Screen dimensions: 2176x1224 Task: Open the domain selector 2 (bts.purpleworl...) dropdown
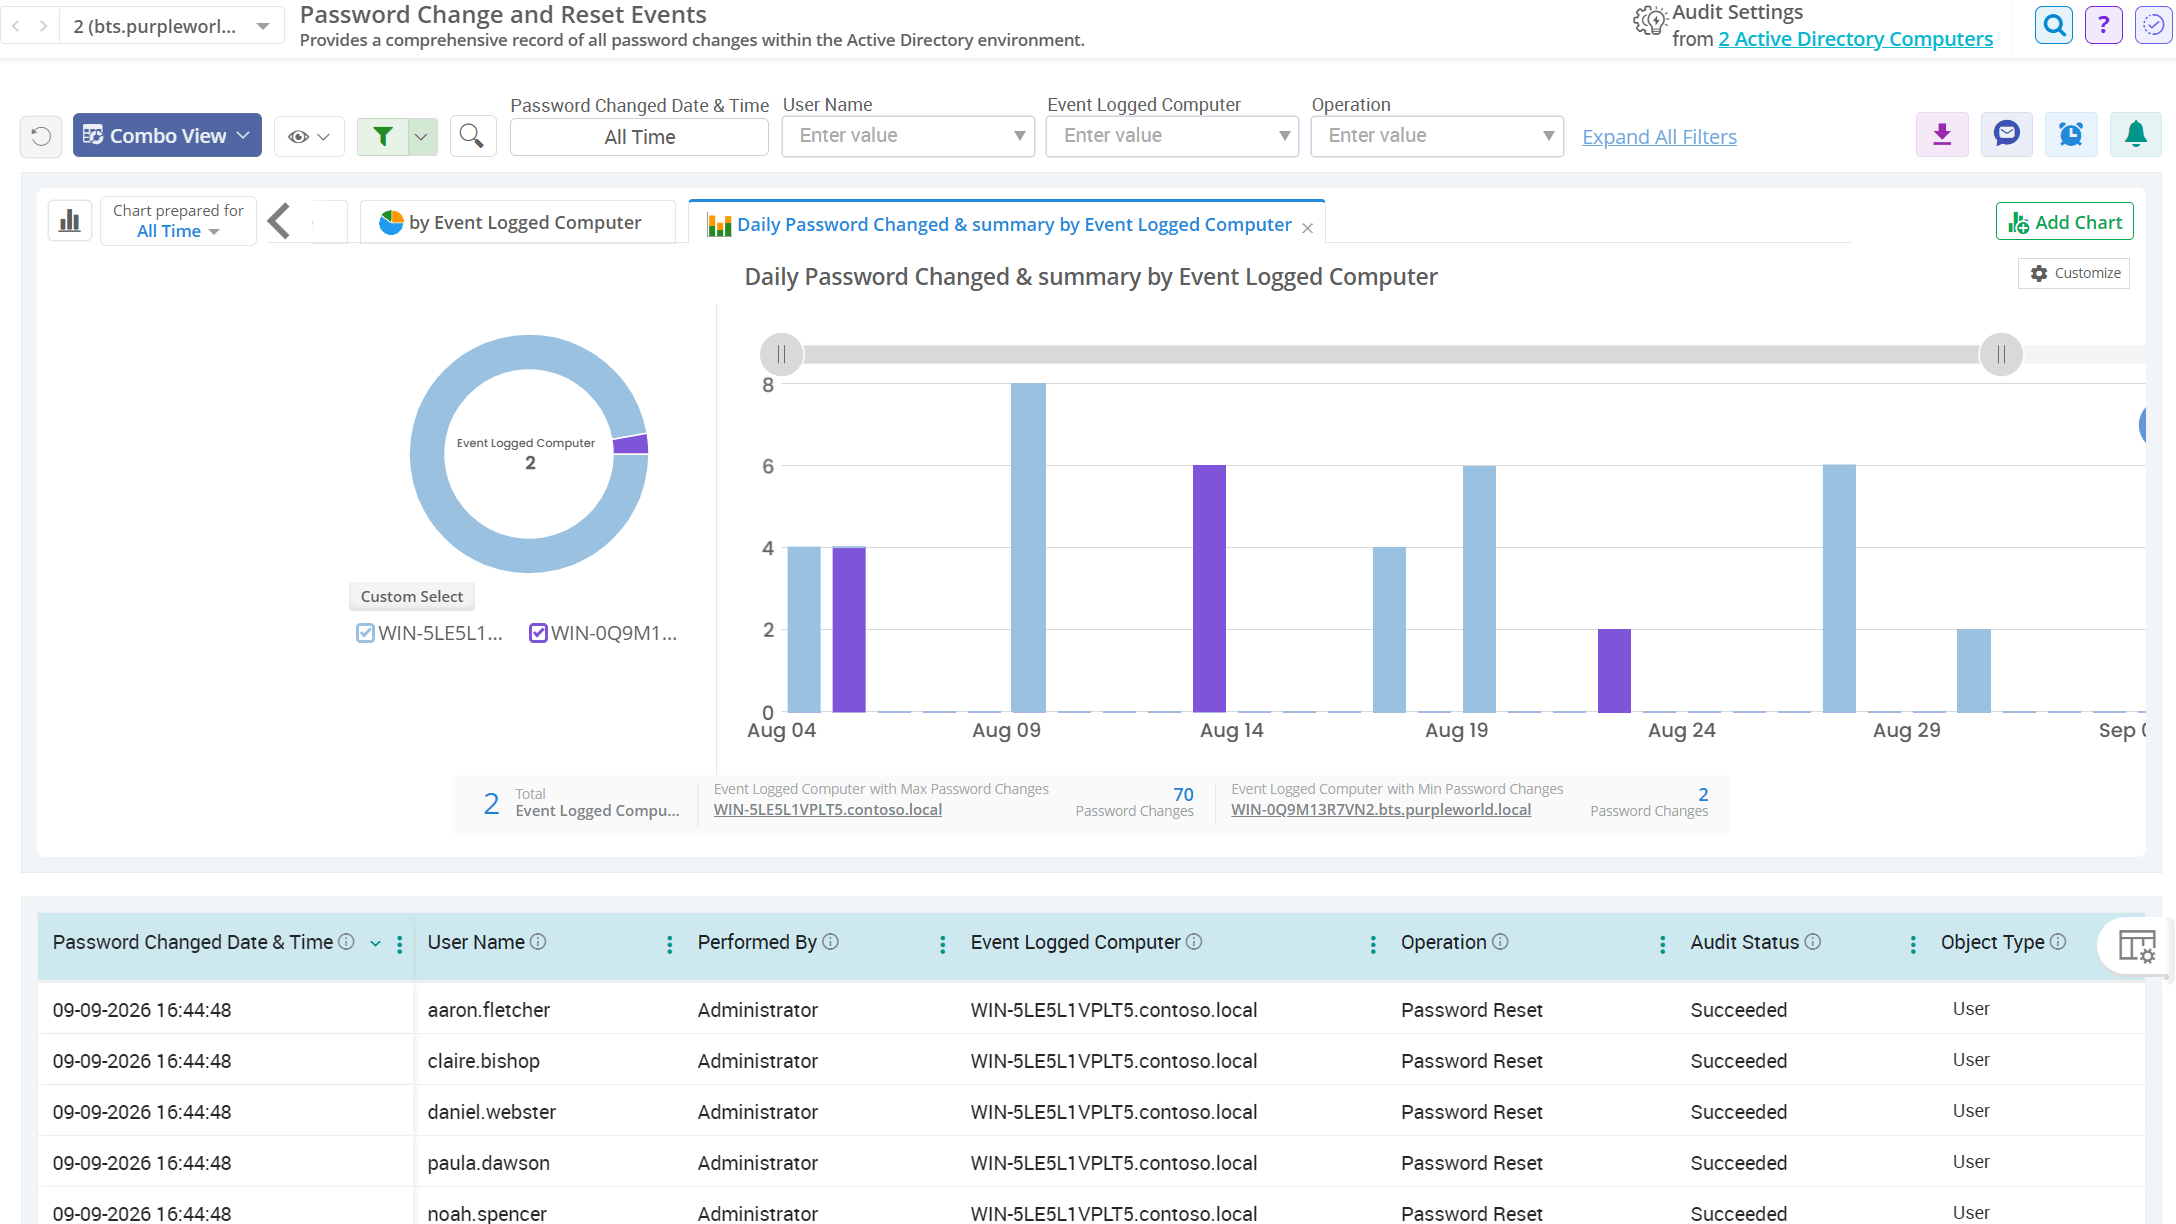point(171,26)
